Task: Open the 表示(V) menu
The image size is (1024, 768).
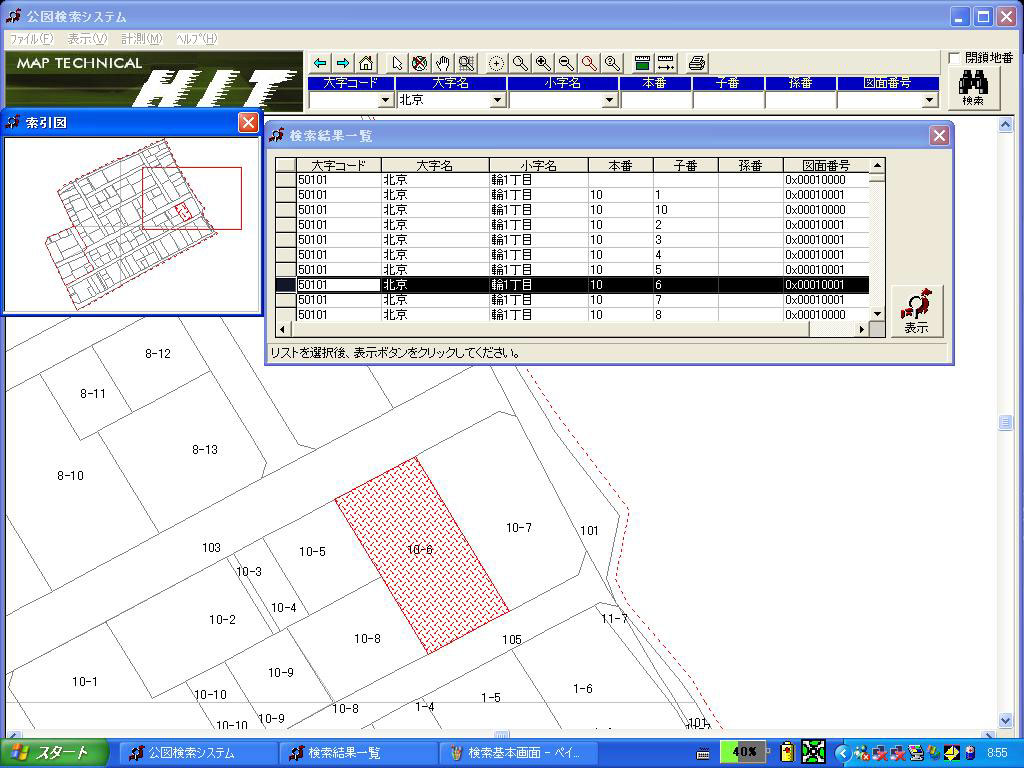Action: [x=87, y=39]
